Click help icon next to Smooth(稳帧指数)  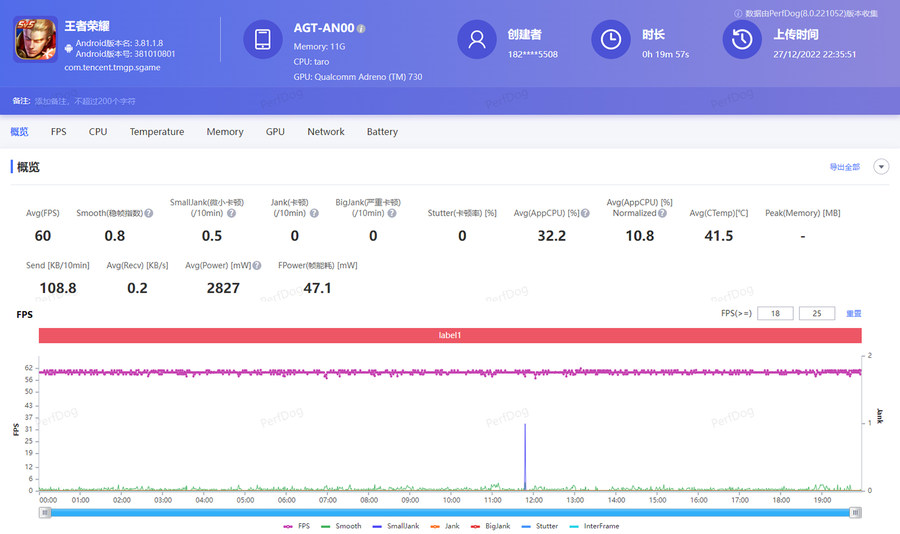click(149, 213)
